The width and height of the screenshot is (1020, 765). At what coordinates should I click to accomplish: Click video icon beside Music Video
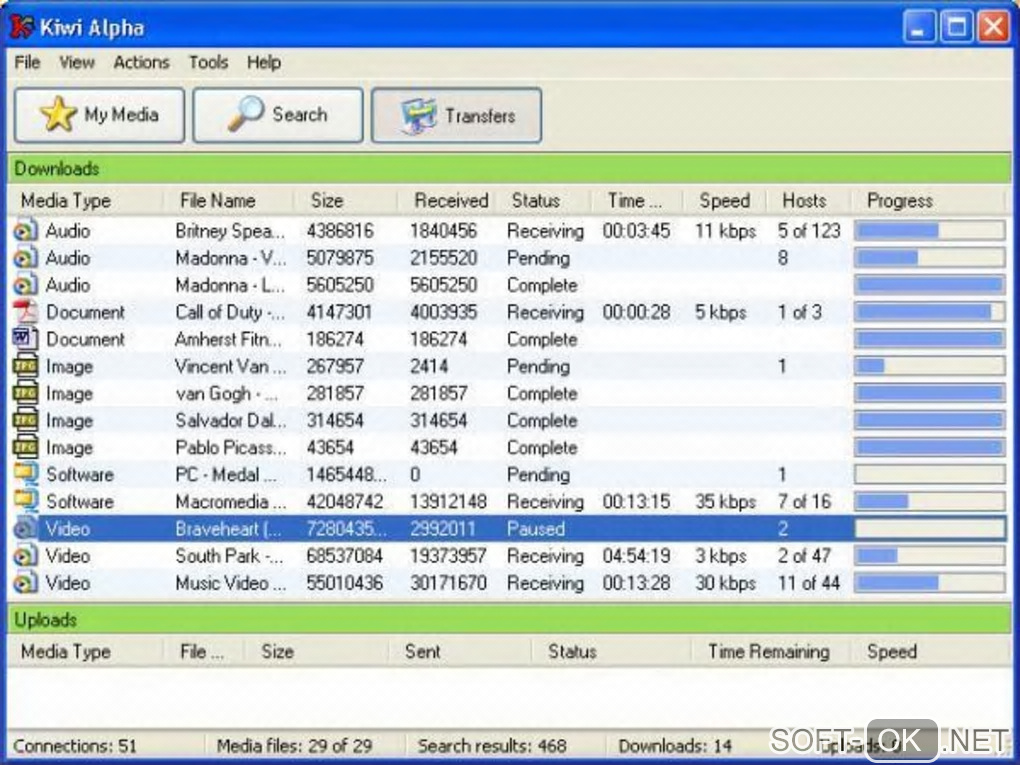(x=25, y=583)
